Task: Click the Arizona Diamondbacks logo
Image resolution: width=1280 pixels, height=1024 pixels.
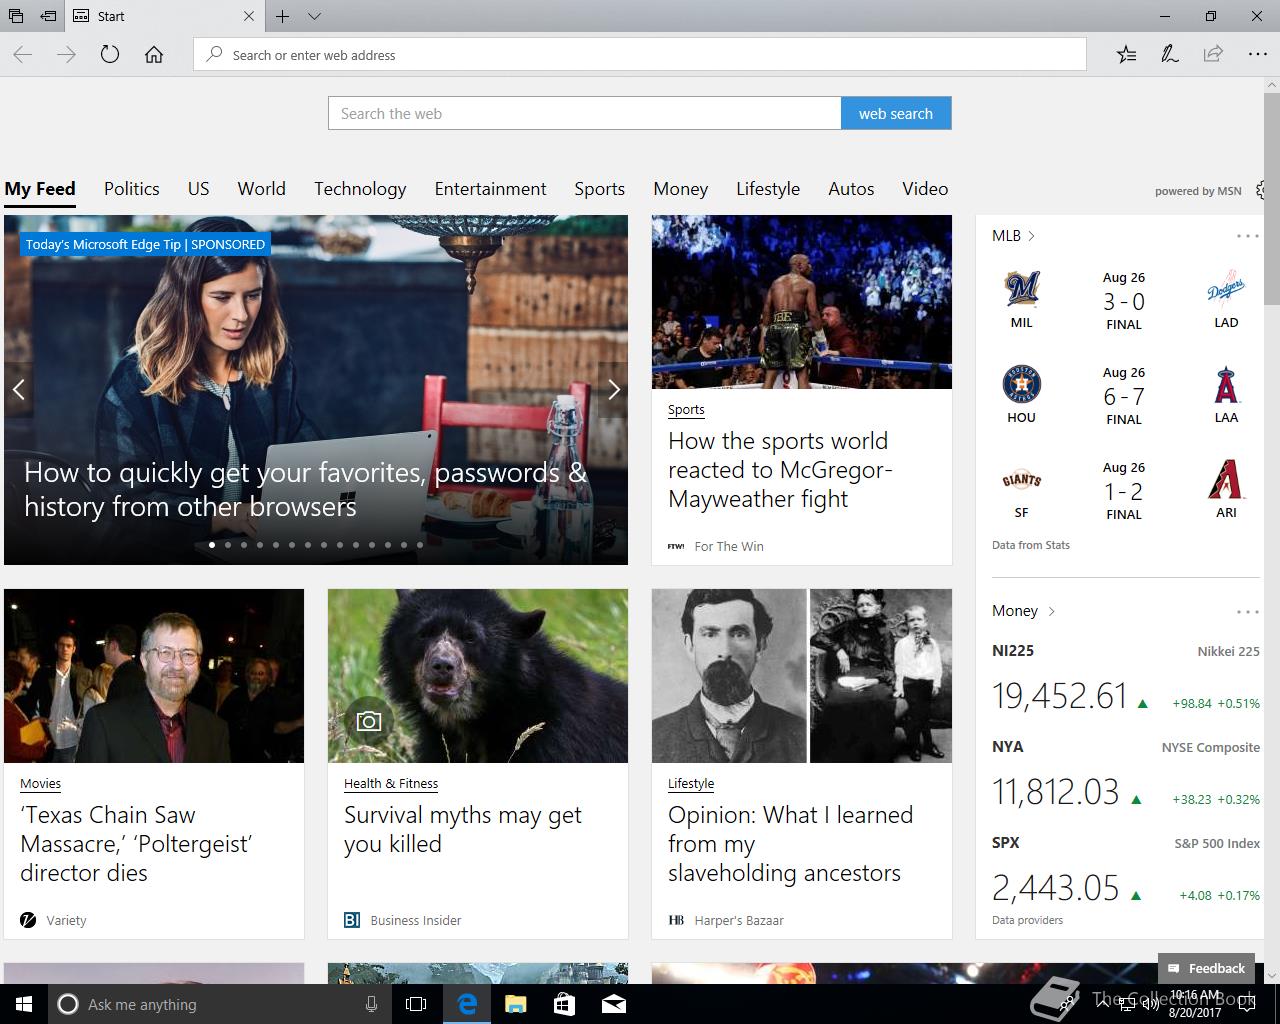Action: pos(1226,479)
